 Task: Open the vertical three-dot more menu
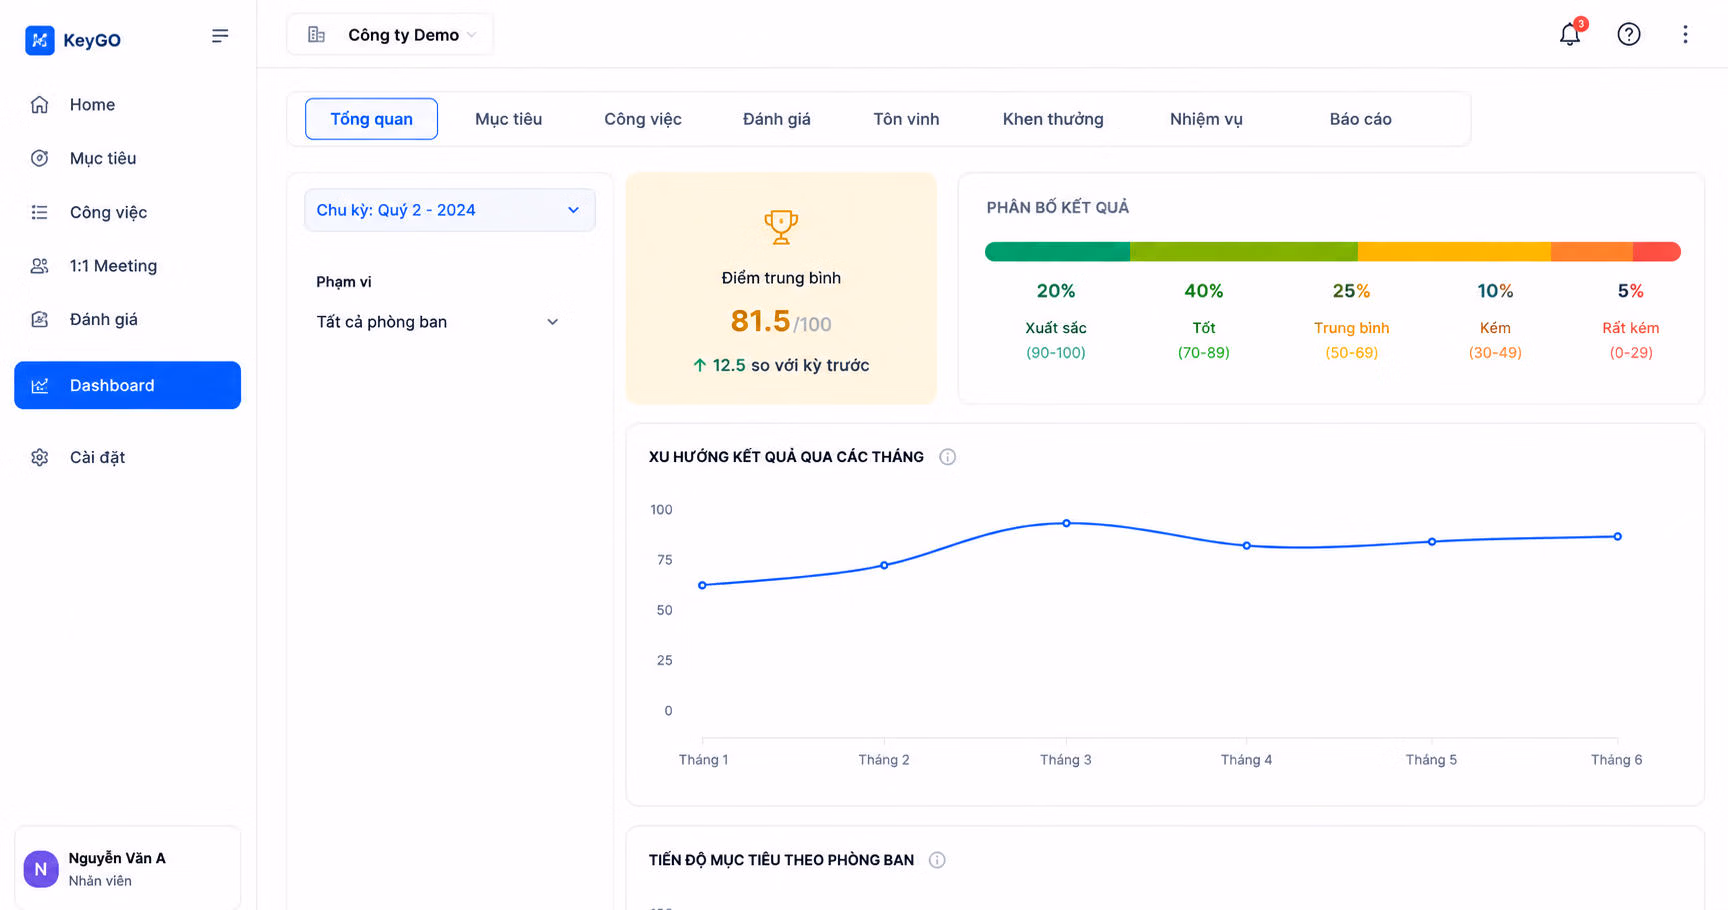[x=1685, y=34]
